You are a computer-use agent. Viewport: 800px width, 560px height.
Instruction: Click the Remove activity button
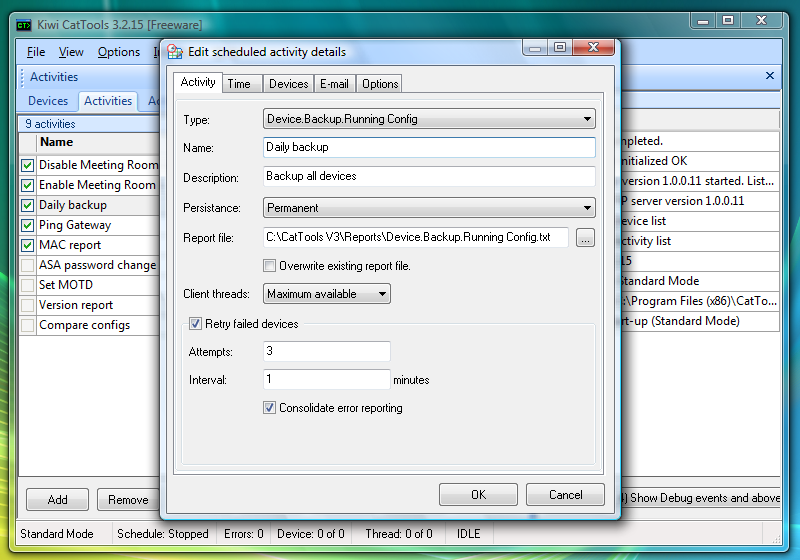(128, 499)
